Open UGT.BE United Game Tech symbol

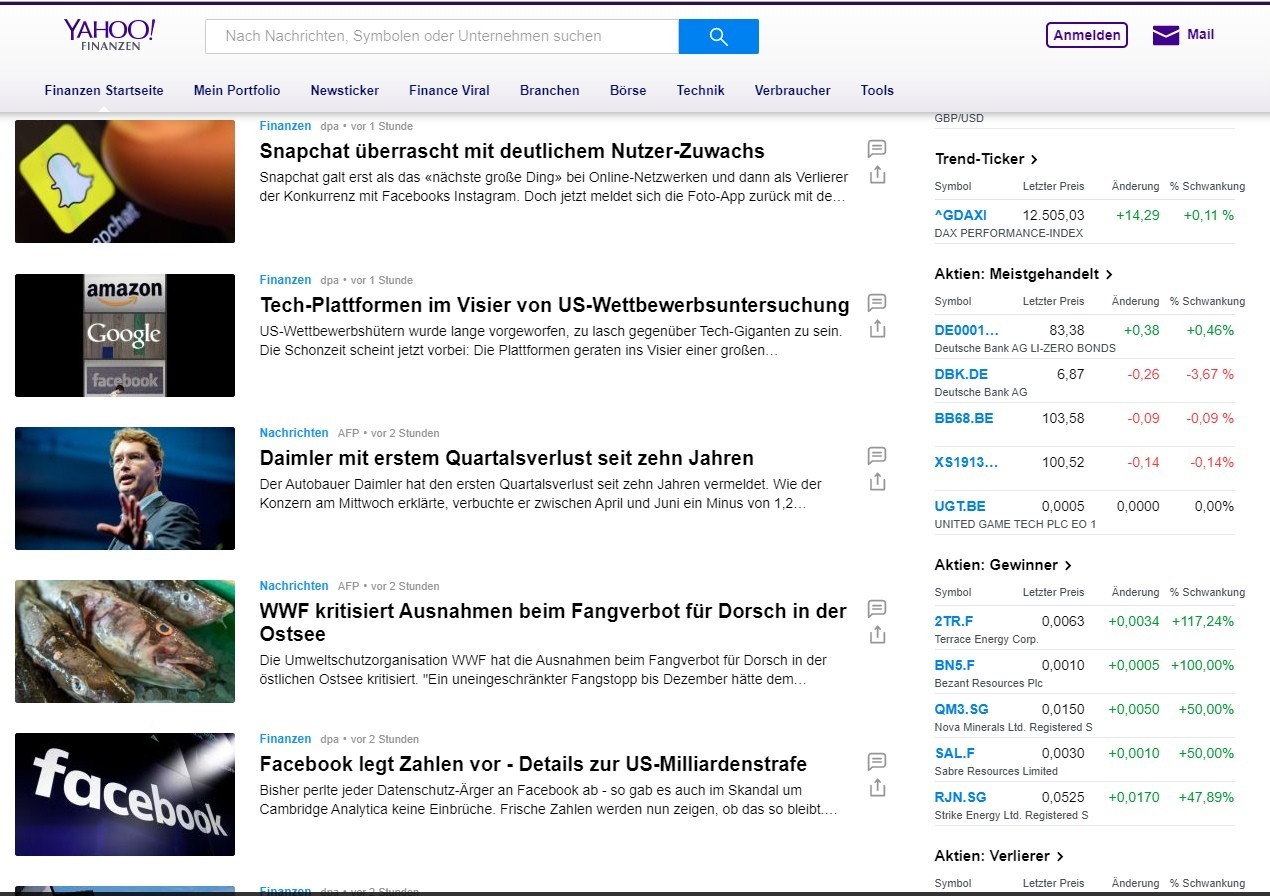pos(960,506)
